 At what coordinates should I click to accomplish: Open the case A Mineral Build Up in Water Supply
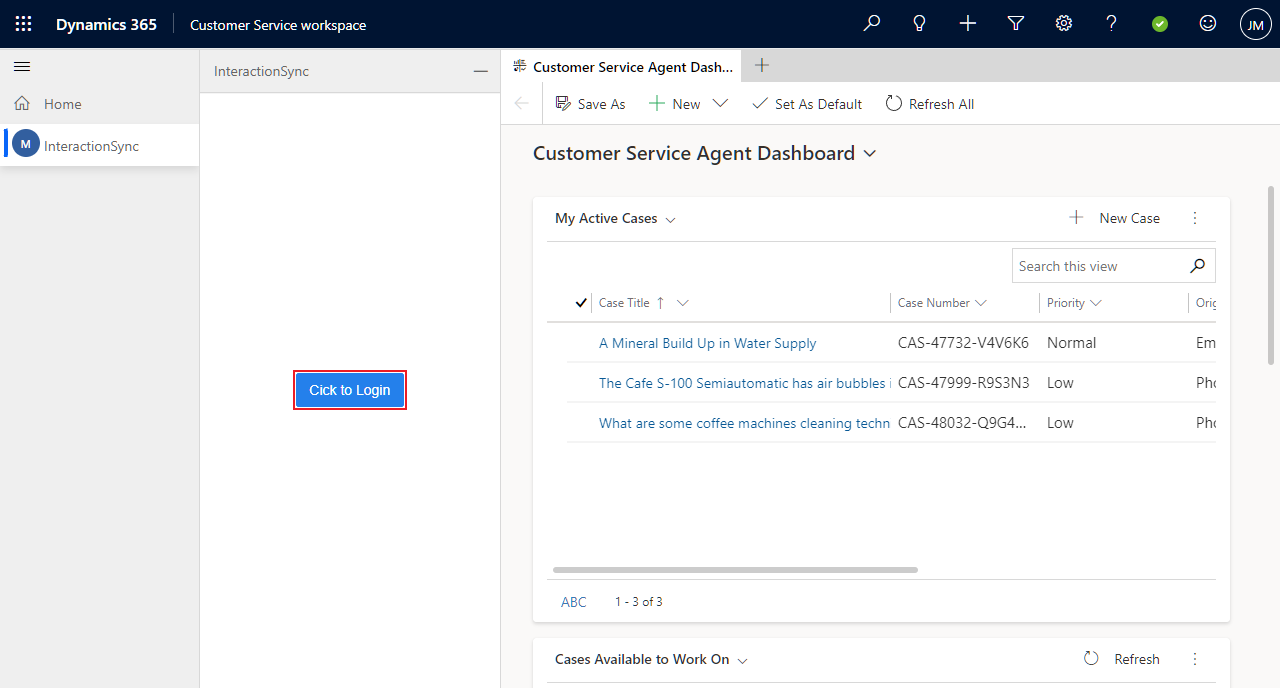coord(707,343)
